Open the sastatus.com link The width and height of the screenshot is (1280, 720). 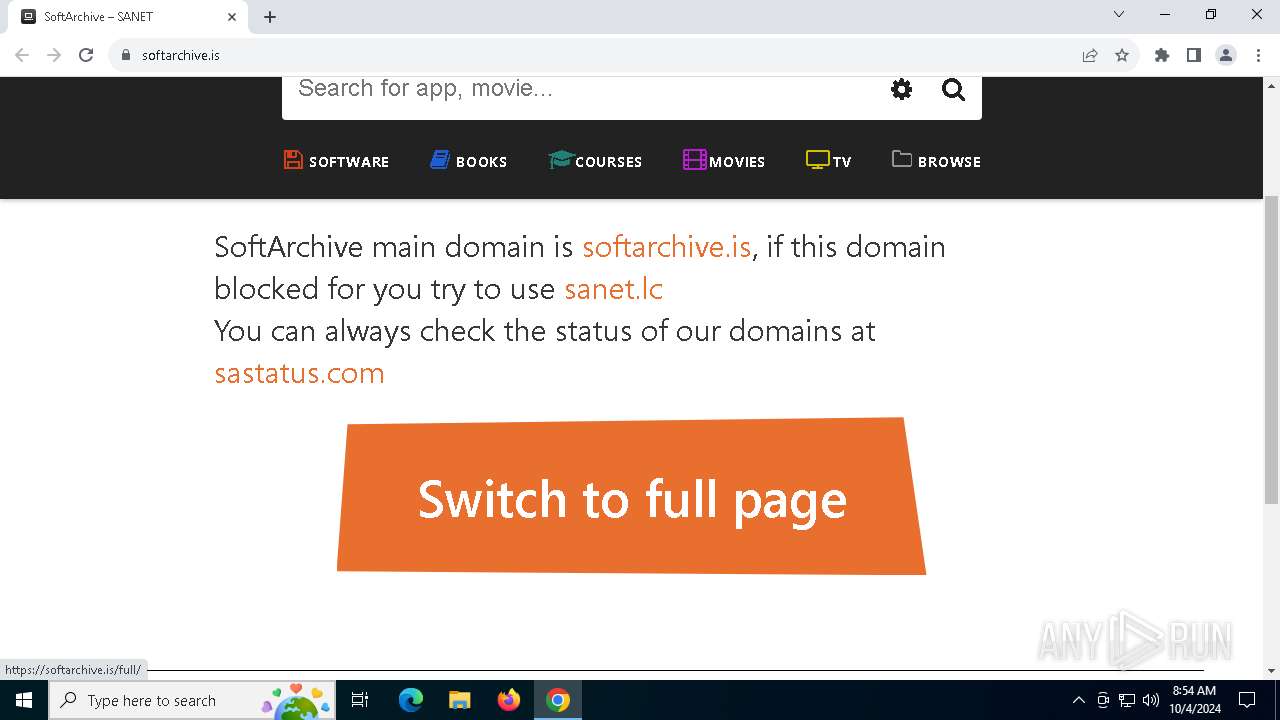tap(299, 373)
